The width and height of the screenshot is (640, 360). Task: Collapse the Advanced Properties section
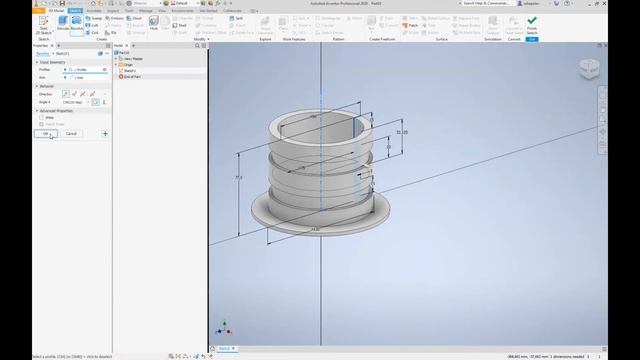(x=37, y=111)
